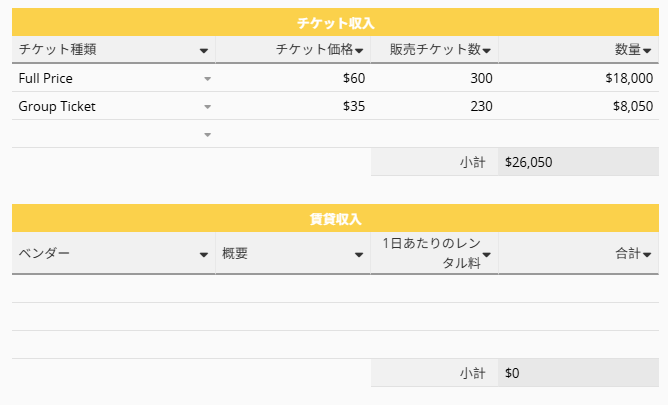
Task: Open the 概要 column filter arrow
Action: click(359, 255)
